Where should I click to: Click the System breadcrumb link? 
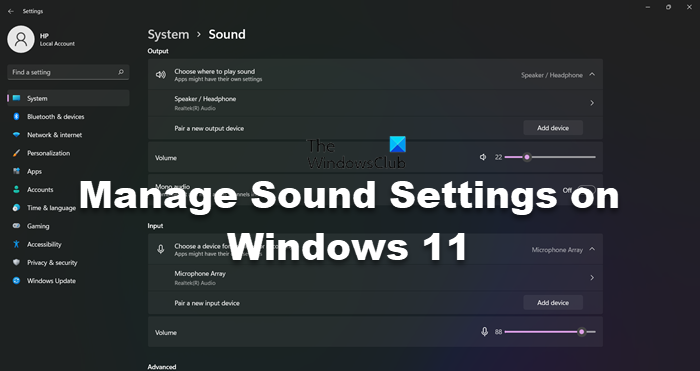click(x=168, y=34)
